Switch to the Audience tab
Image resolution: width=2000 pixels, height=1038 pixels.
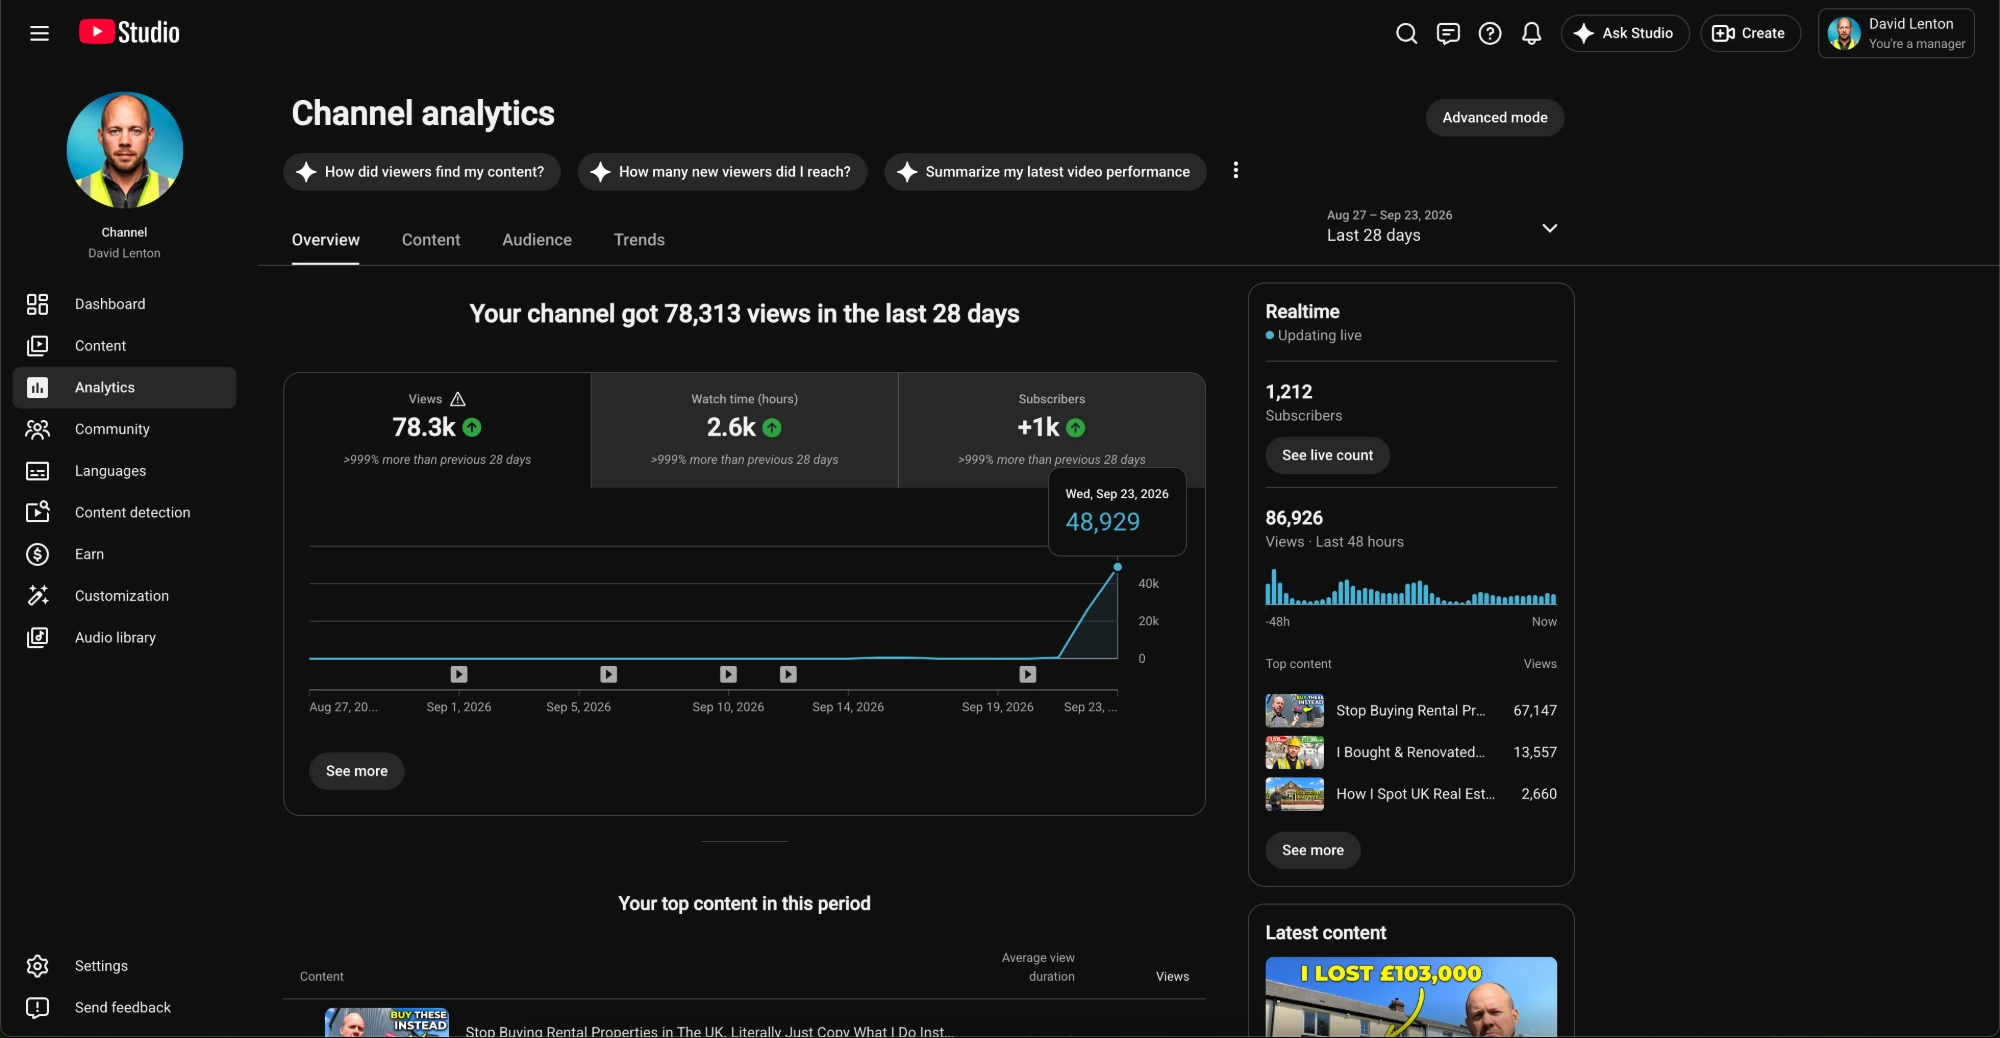click(x=537, y=240)
